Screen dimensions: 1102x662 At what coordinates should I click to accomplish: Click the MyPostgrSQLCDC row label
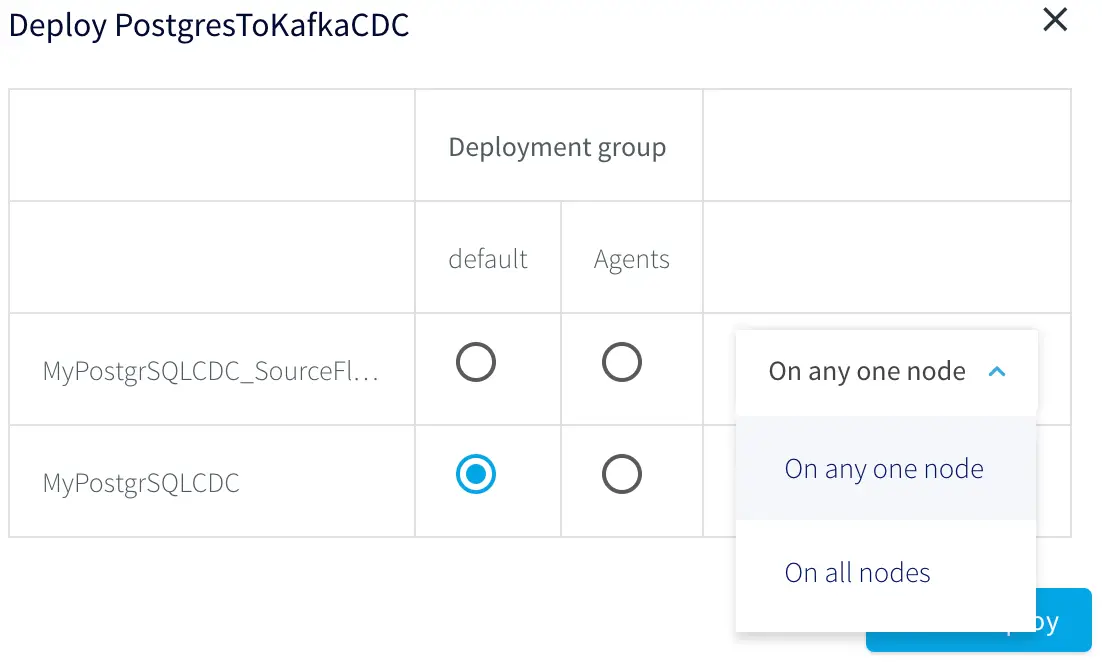pyautogui.click(x=141, y=484)
